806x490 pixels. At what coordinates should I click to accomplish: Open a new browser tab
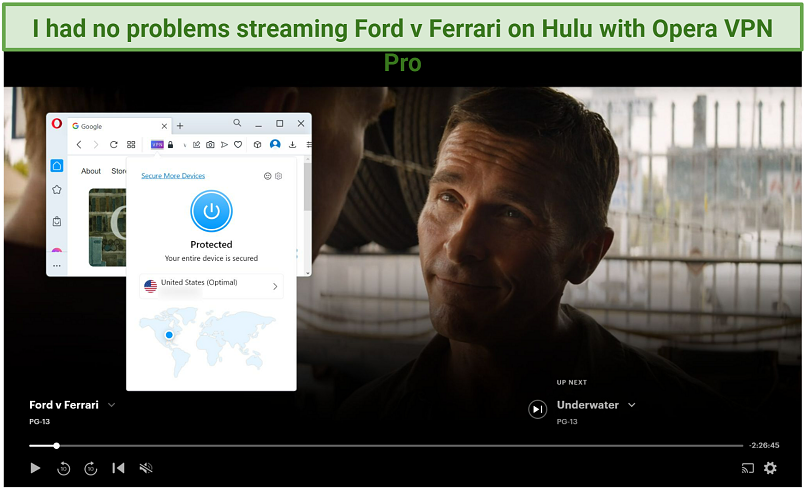point(180,126)
